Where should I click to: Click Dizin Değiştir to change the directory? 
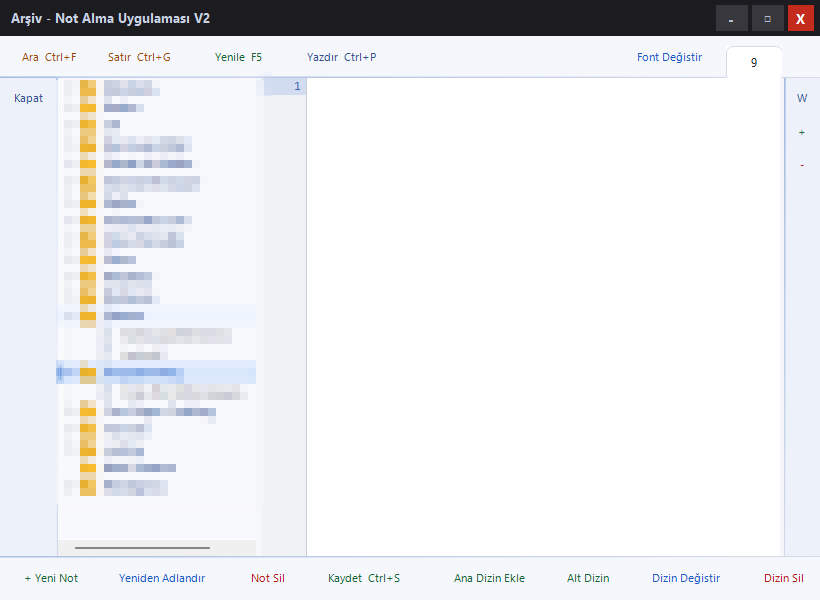(x=686, y=578)
